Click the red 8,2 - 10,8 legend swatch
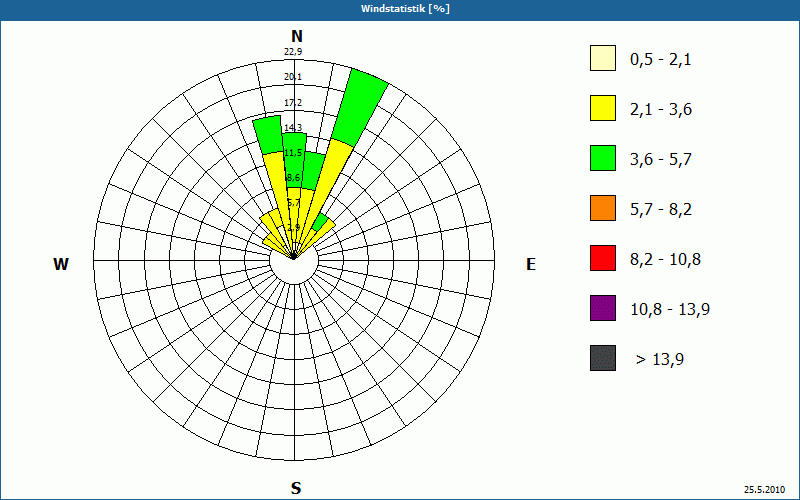This screenshot has height=500, width=800. coord(603,258)
